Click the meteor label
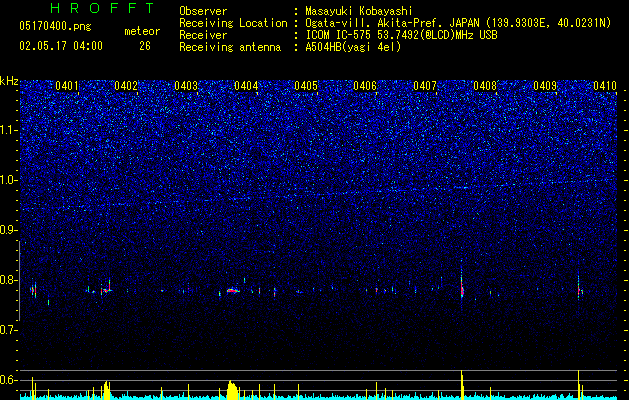 [142, 31]
